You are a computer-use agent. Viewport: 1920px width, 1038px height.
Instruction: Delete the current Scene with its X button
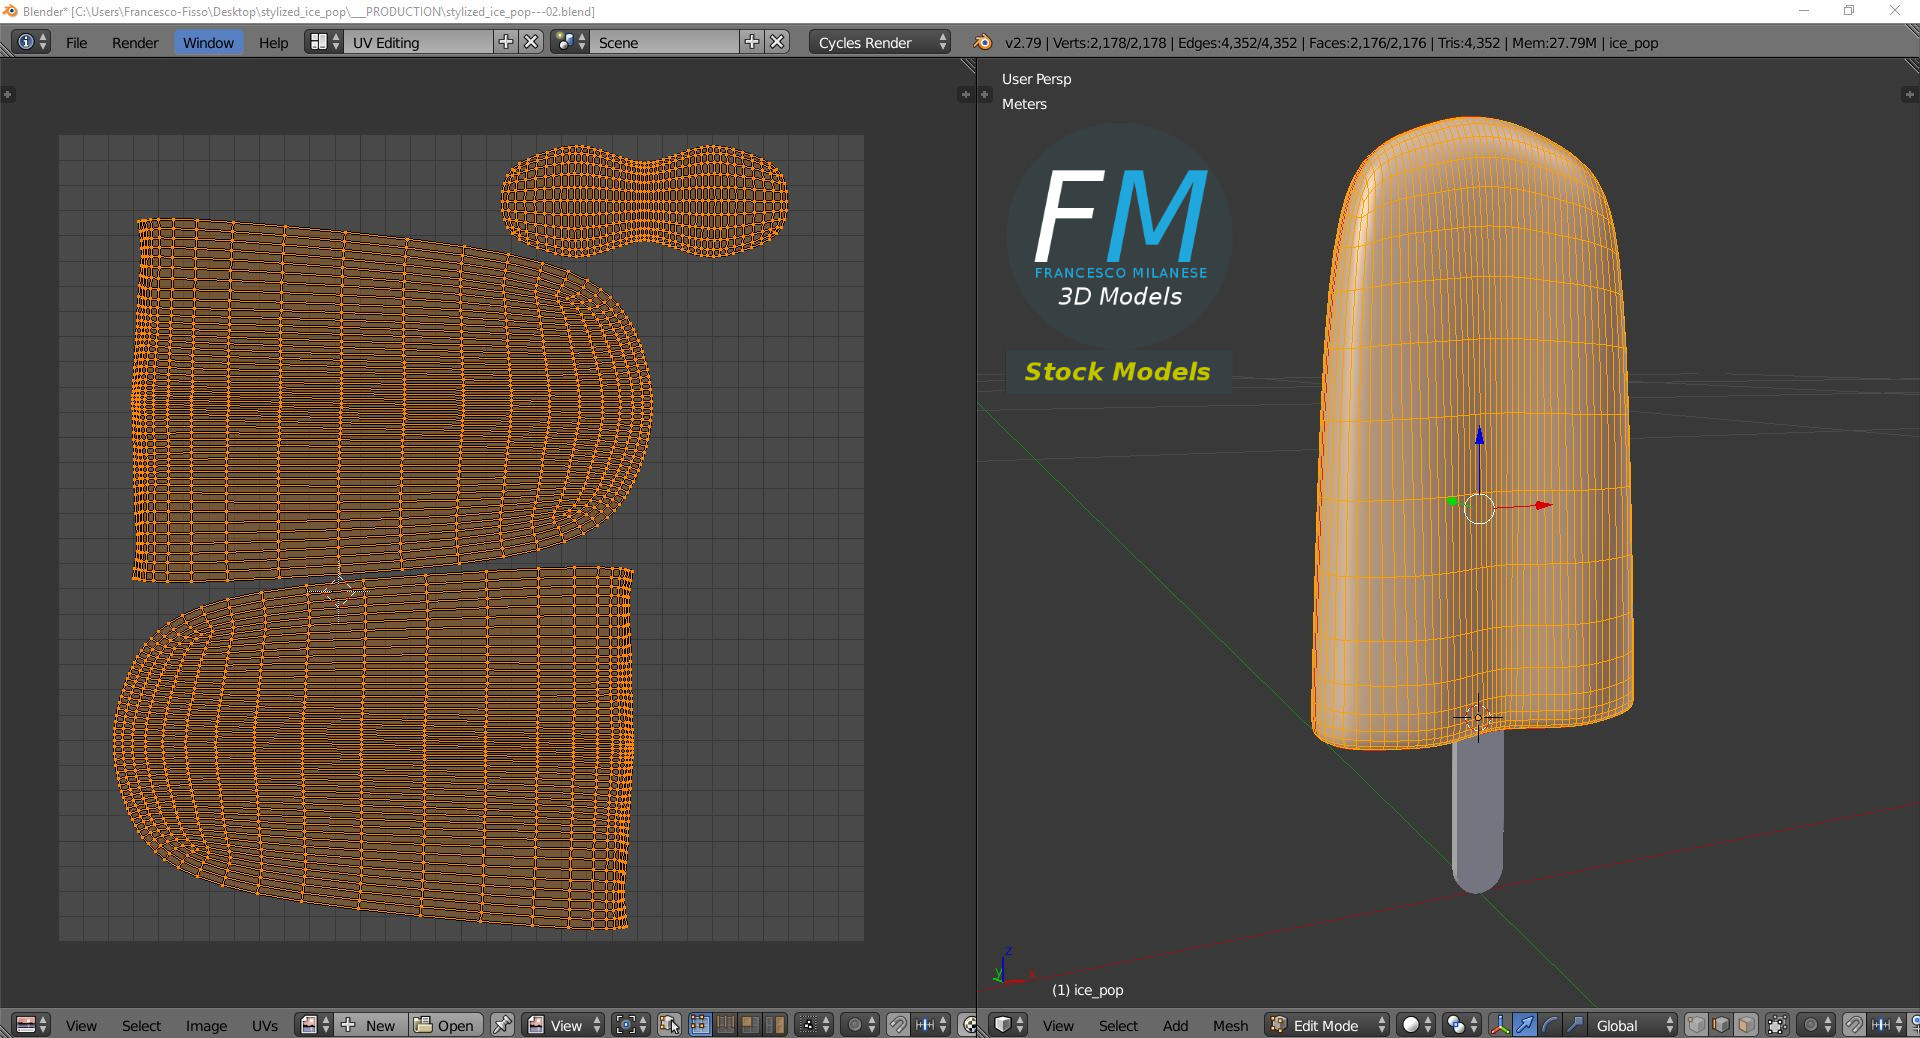778,42
